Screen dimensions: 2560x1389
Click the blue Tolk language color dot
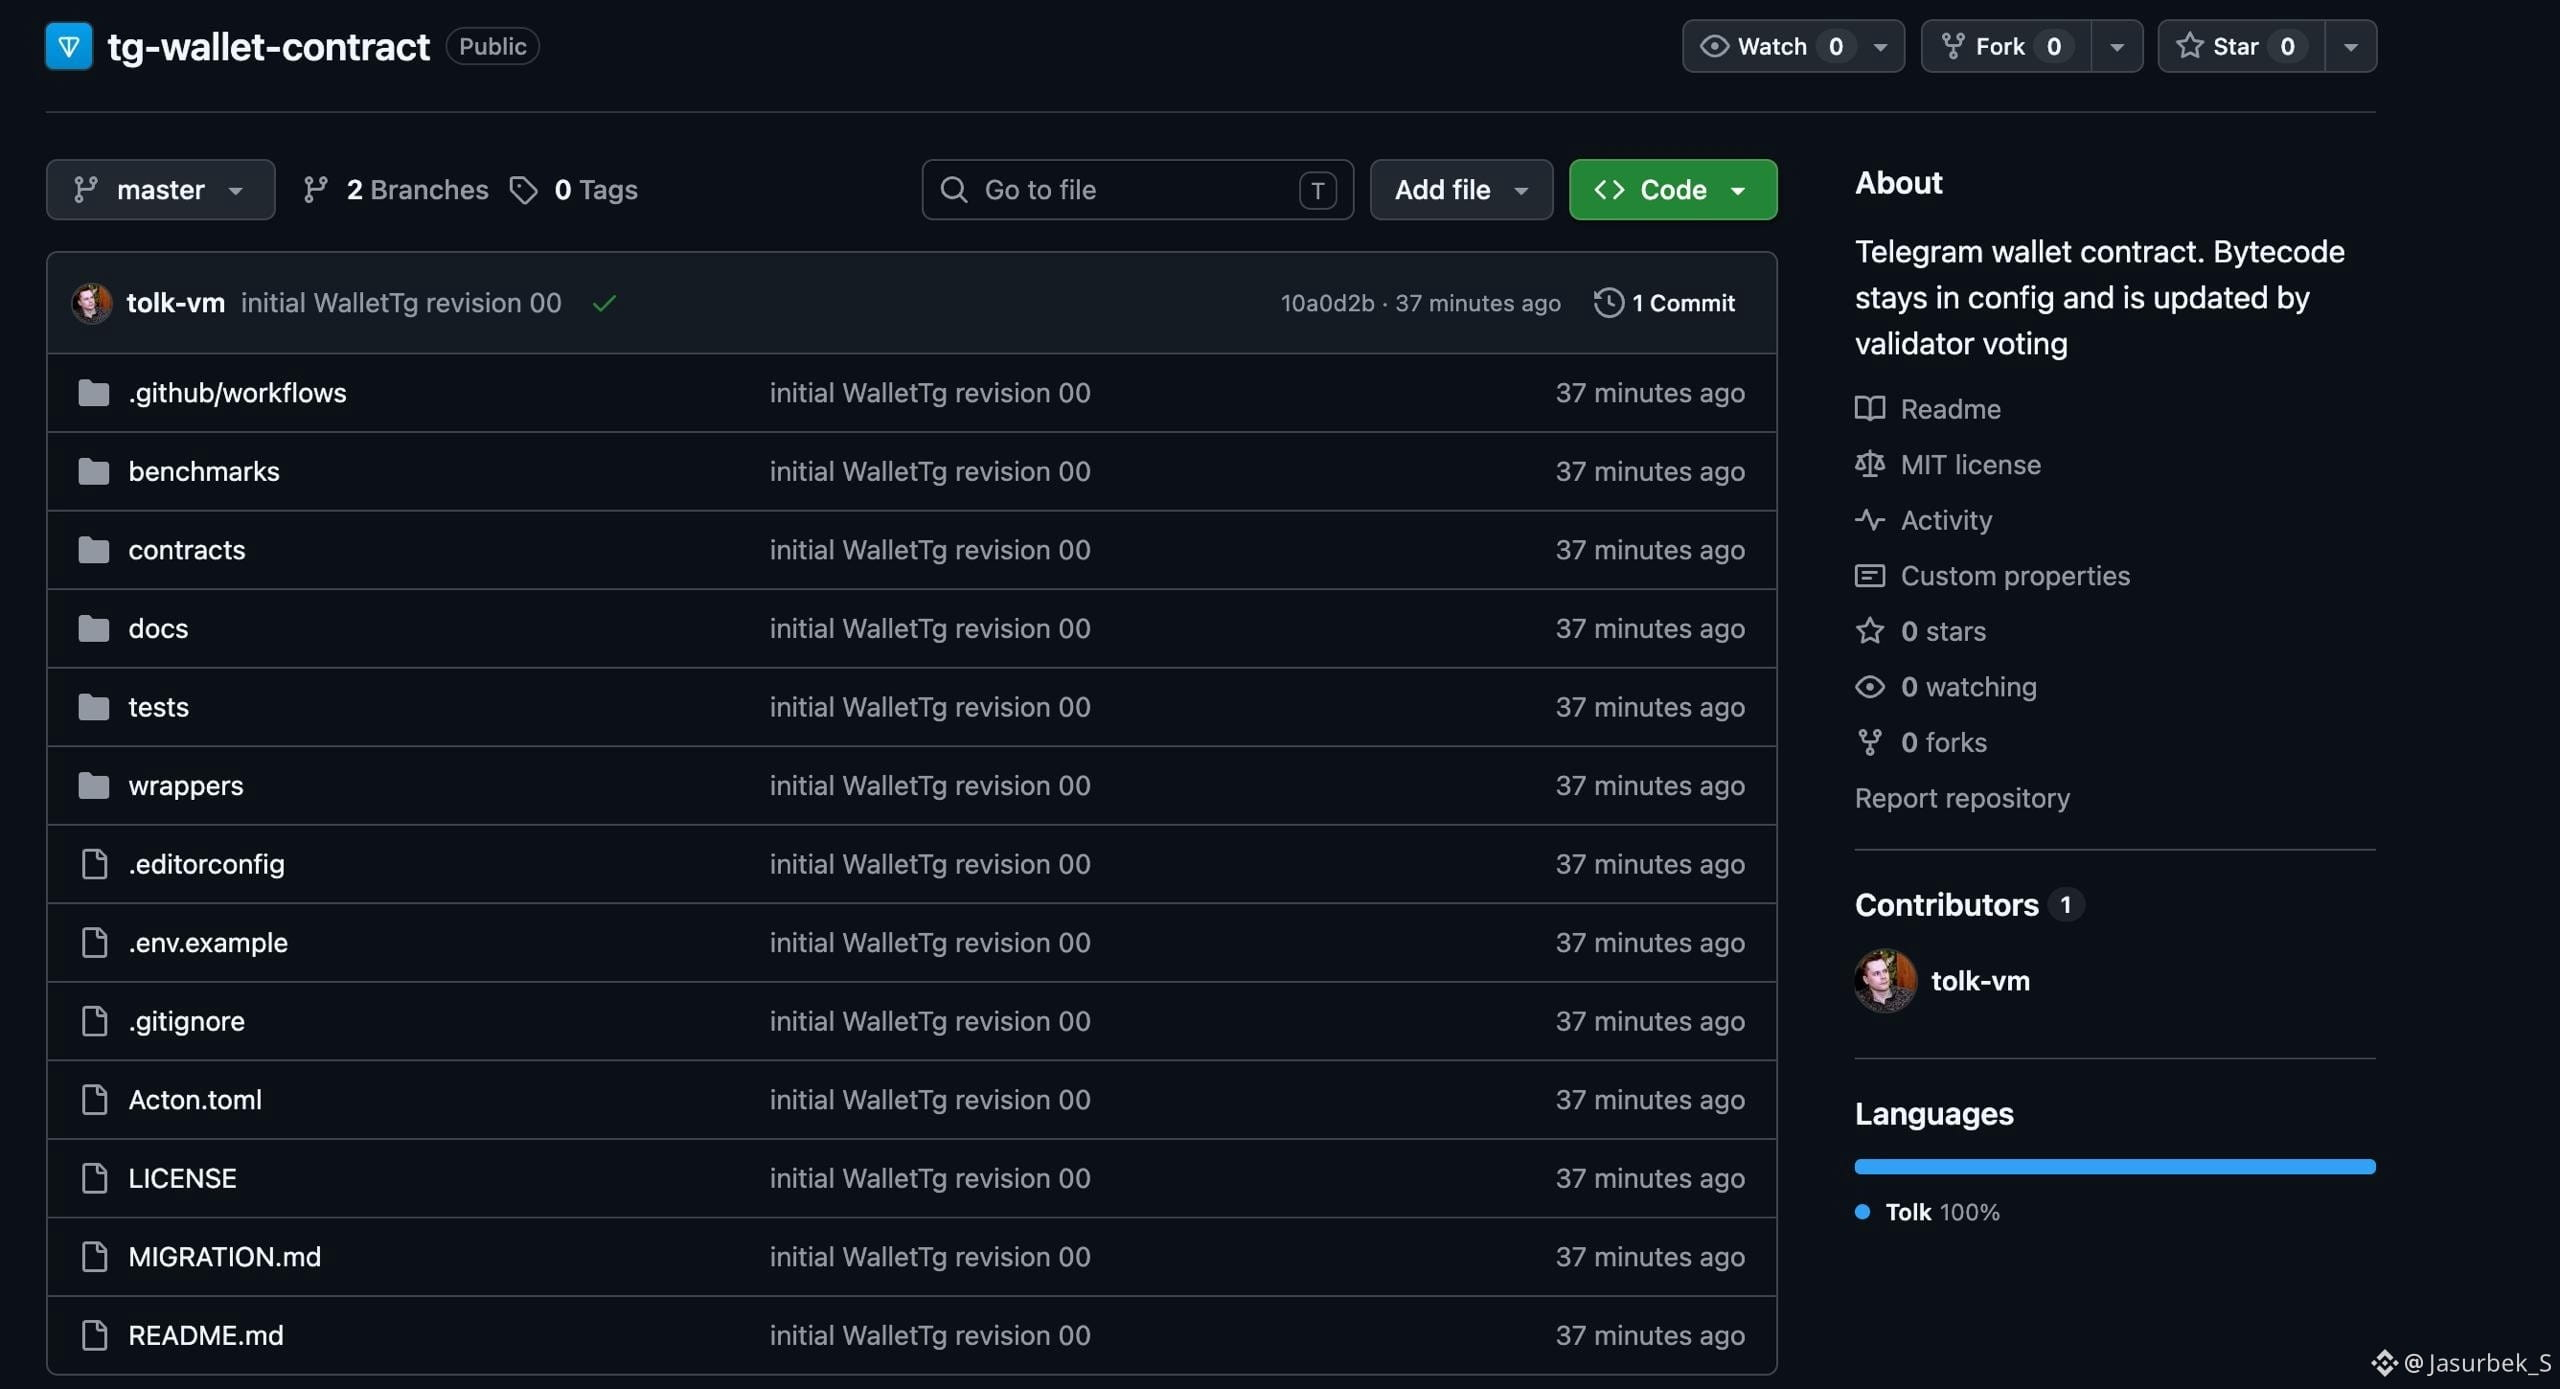click(1862, 1212)
